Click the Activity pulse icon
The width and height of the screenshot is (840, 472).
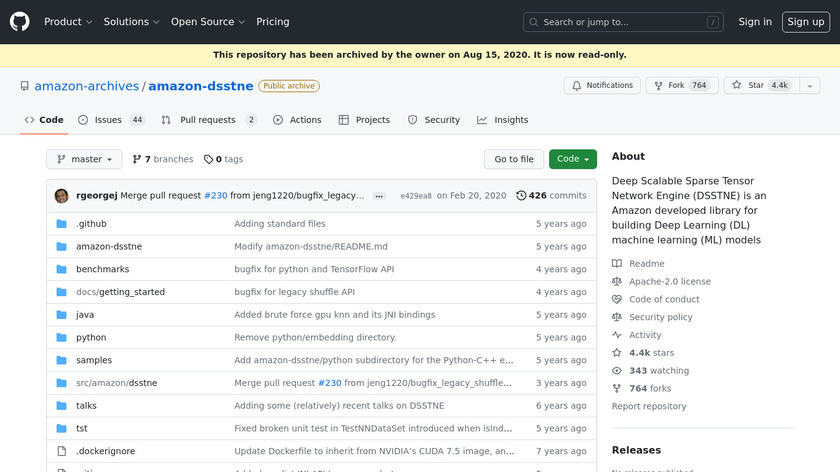[617, 335]
